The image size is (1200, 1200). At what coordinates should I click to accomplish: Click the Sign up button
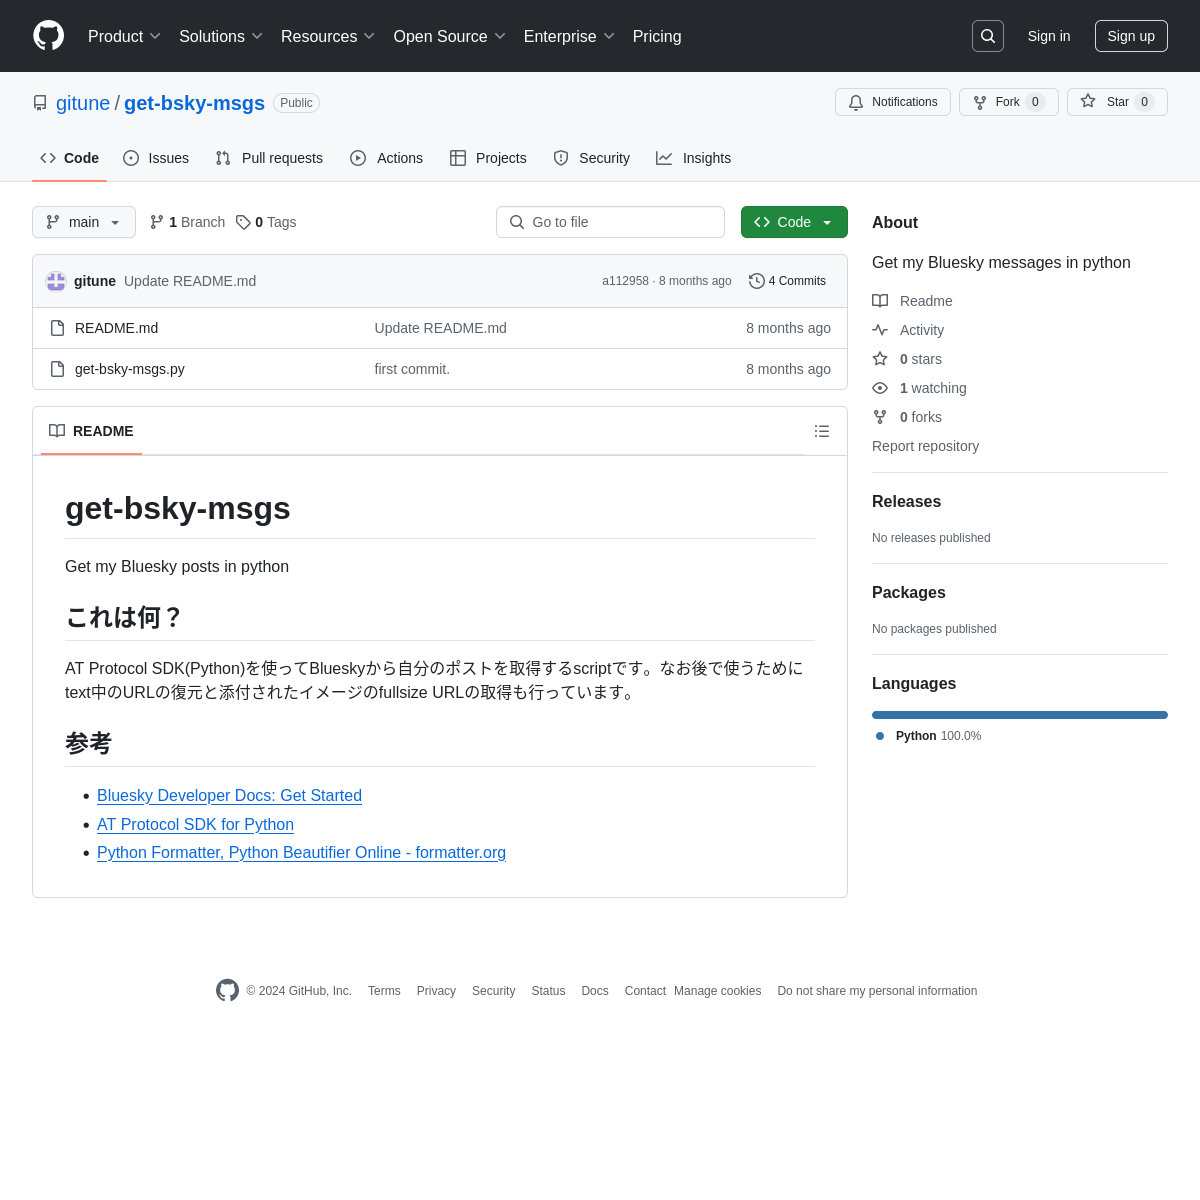[x=1131, y=36]
